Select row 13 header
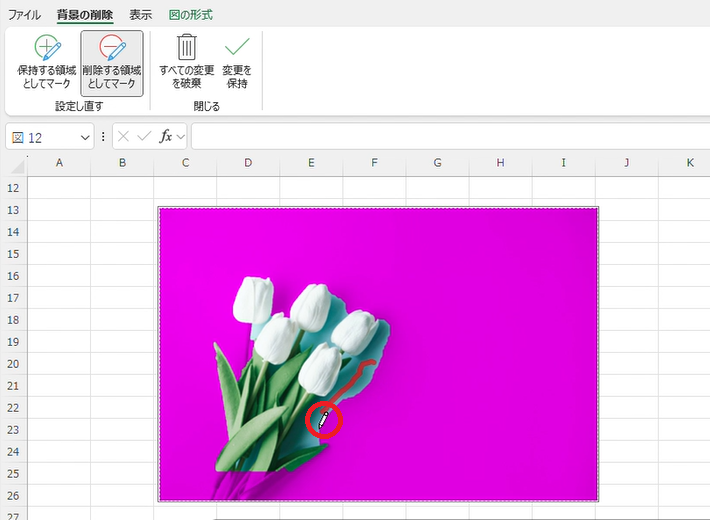 point(14,210)
